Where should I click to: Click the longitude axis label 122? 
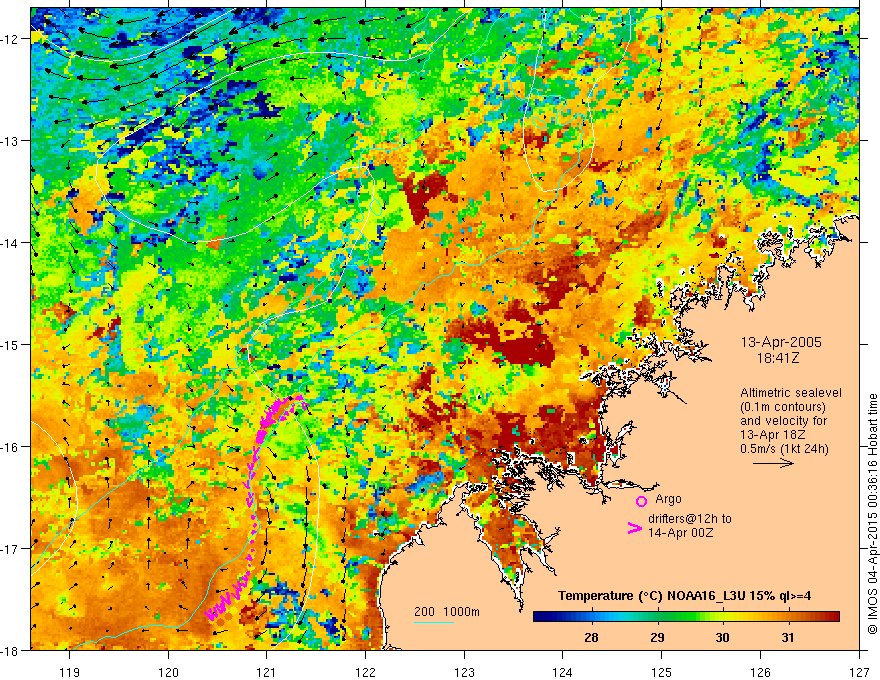[365, 672]
